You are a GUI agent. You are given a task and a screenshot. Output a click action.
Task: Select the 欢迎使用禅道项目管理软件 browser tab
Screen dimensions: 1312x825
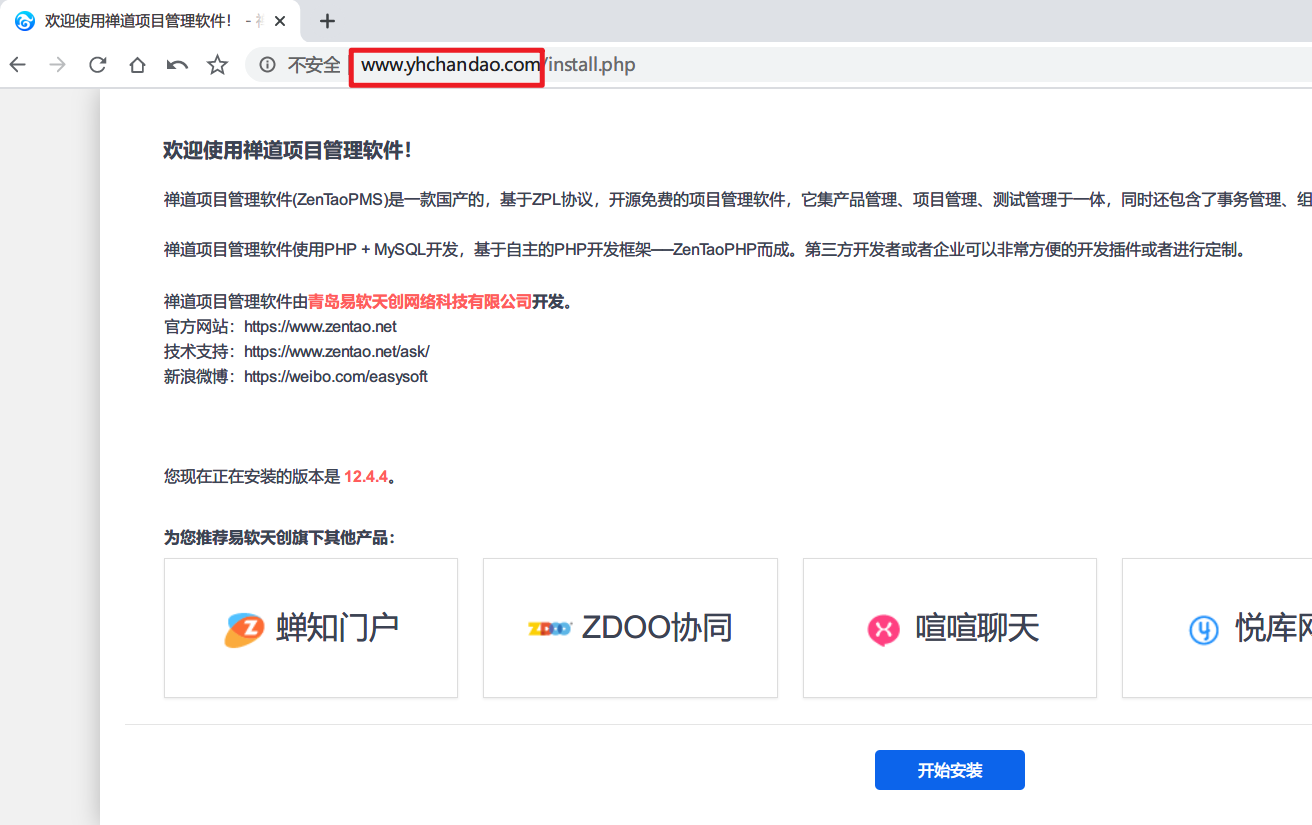tap(150, 21)
